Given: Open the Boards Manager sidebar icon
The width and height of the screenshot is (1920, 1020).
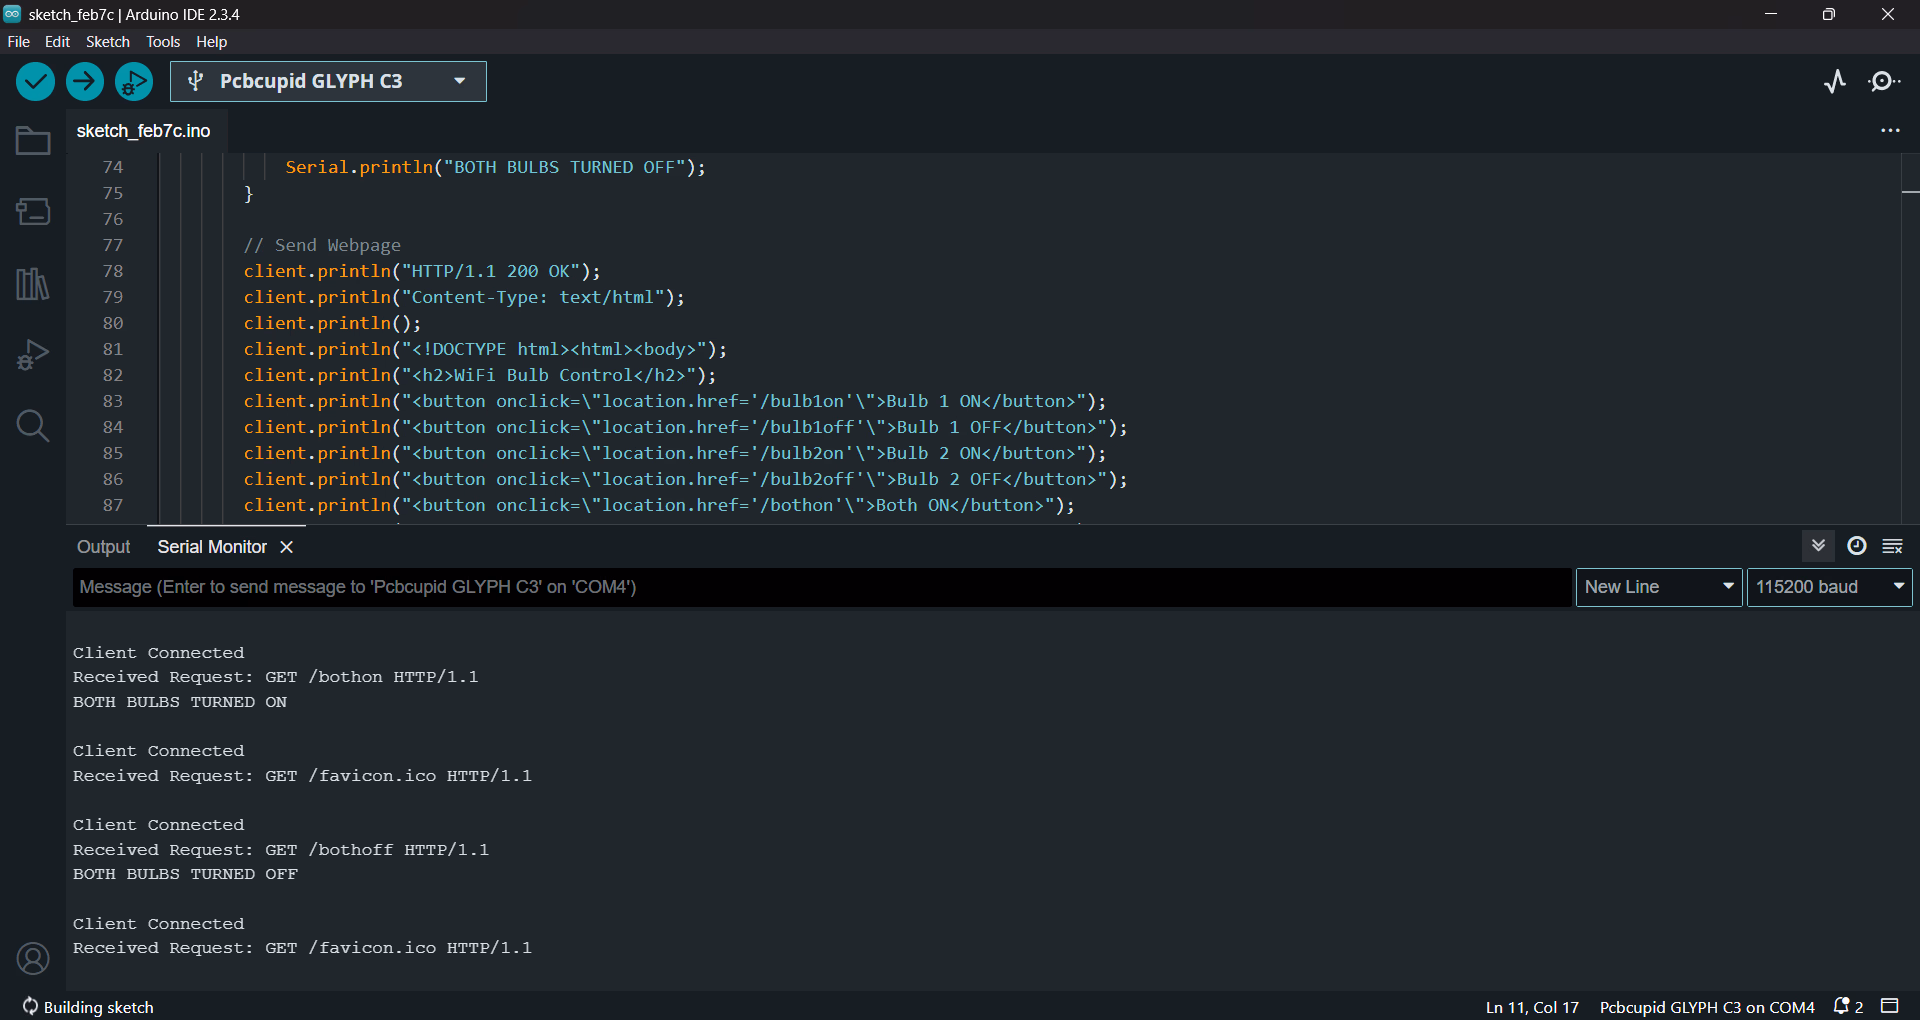Looking at the screenshot, I should pos(32,212).
